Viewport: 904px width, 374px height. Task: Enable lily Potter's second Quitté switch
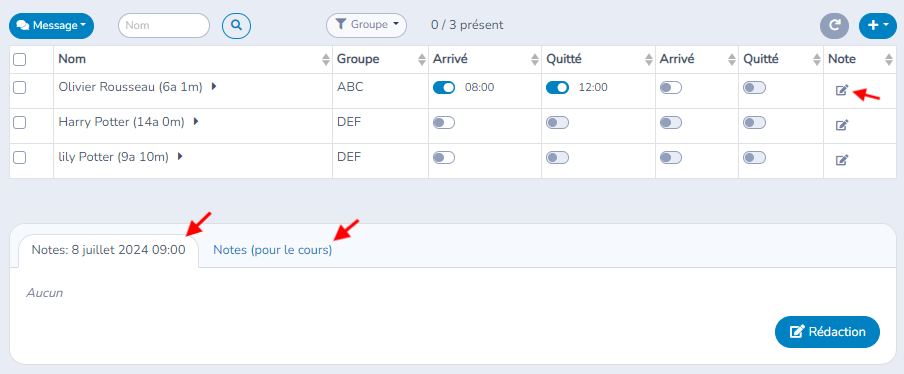click(x=755, y=158)
